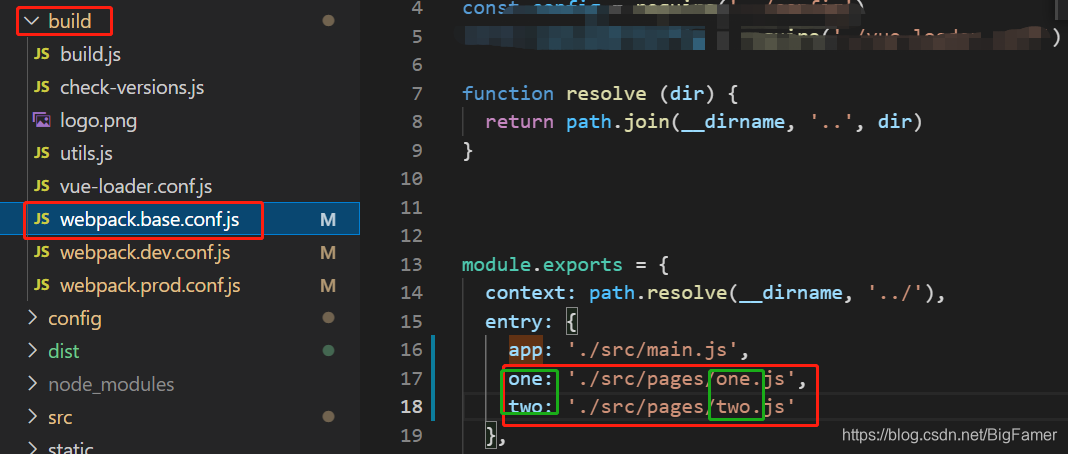Open build.js file

91,54
